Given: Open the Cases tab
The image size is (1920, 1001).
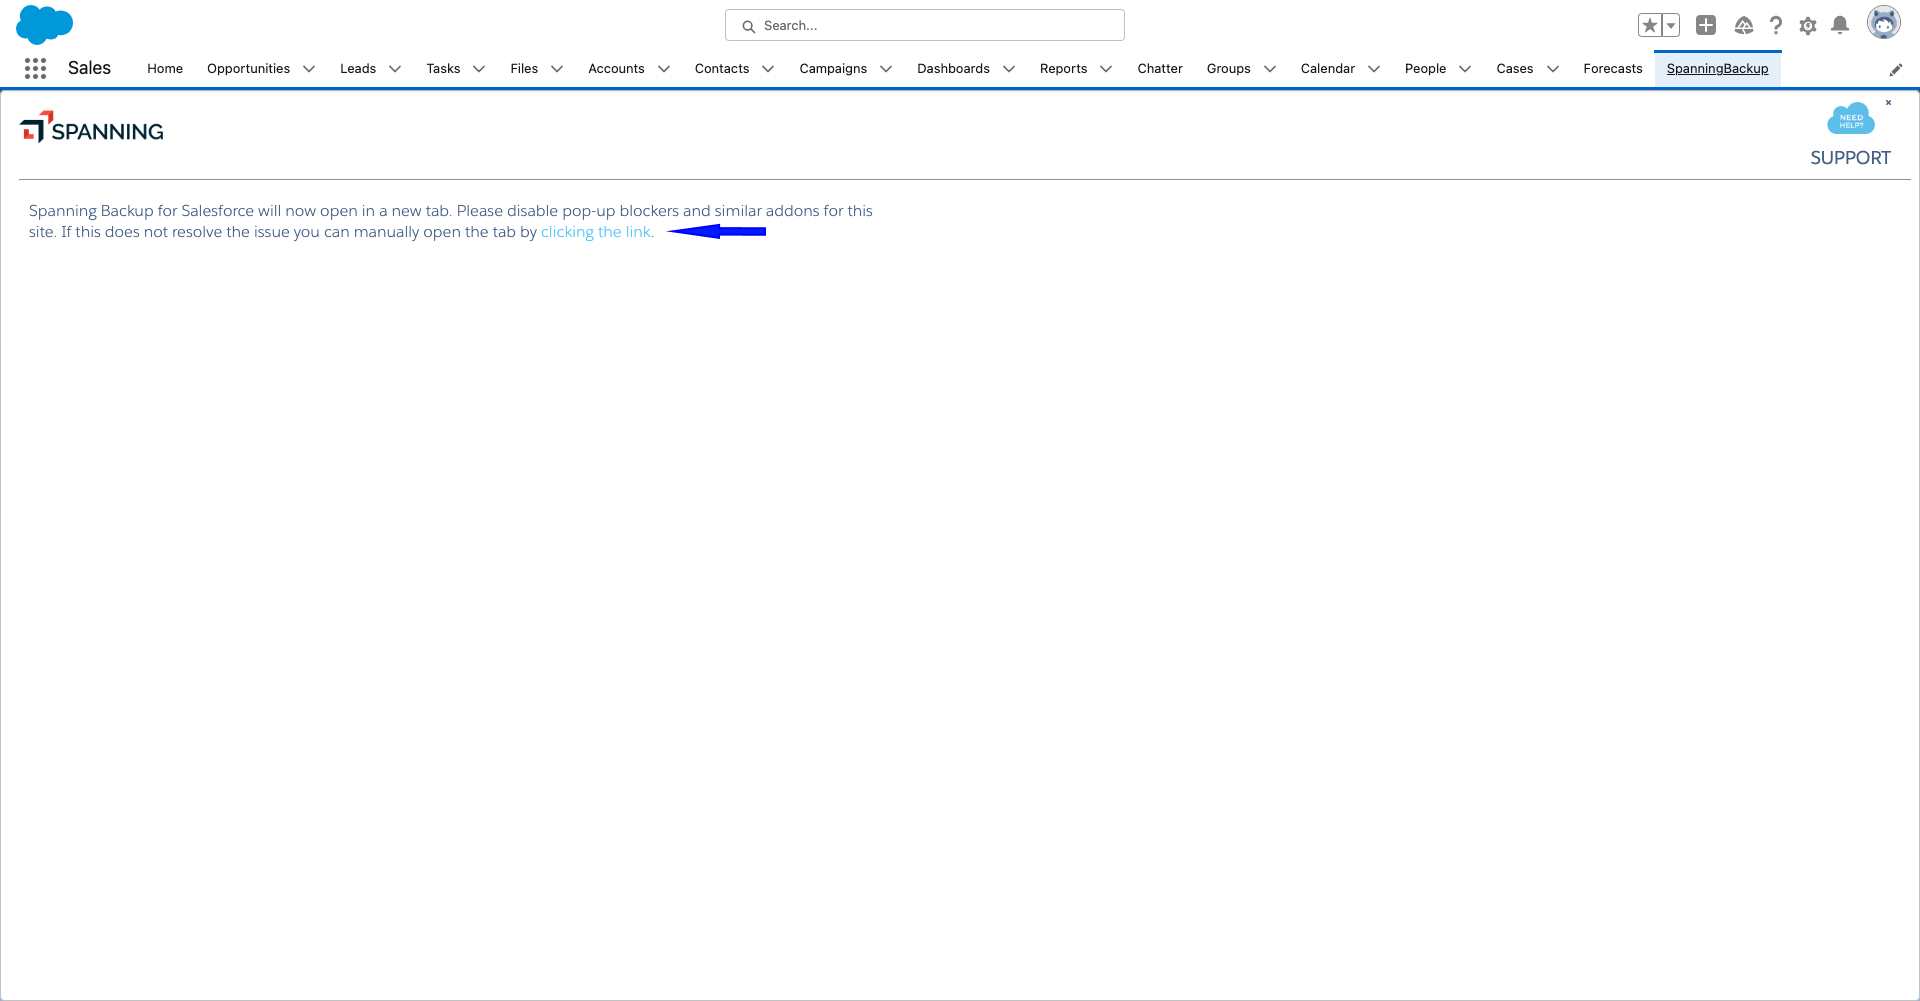Looking at the screenshot, I should tap(1515, 69).
